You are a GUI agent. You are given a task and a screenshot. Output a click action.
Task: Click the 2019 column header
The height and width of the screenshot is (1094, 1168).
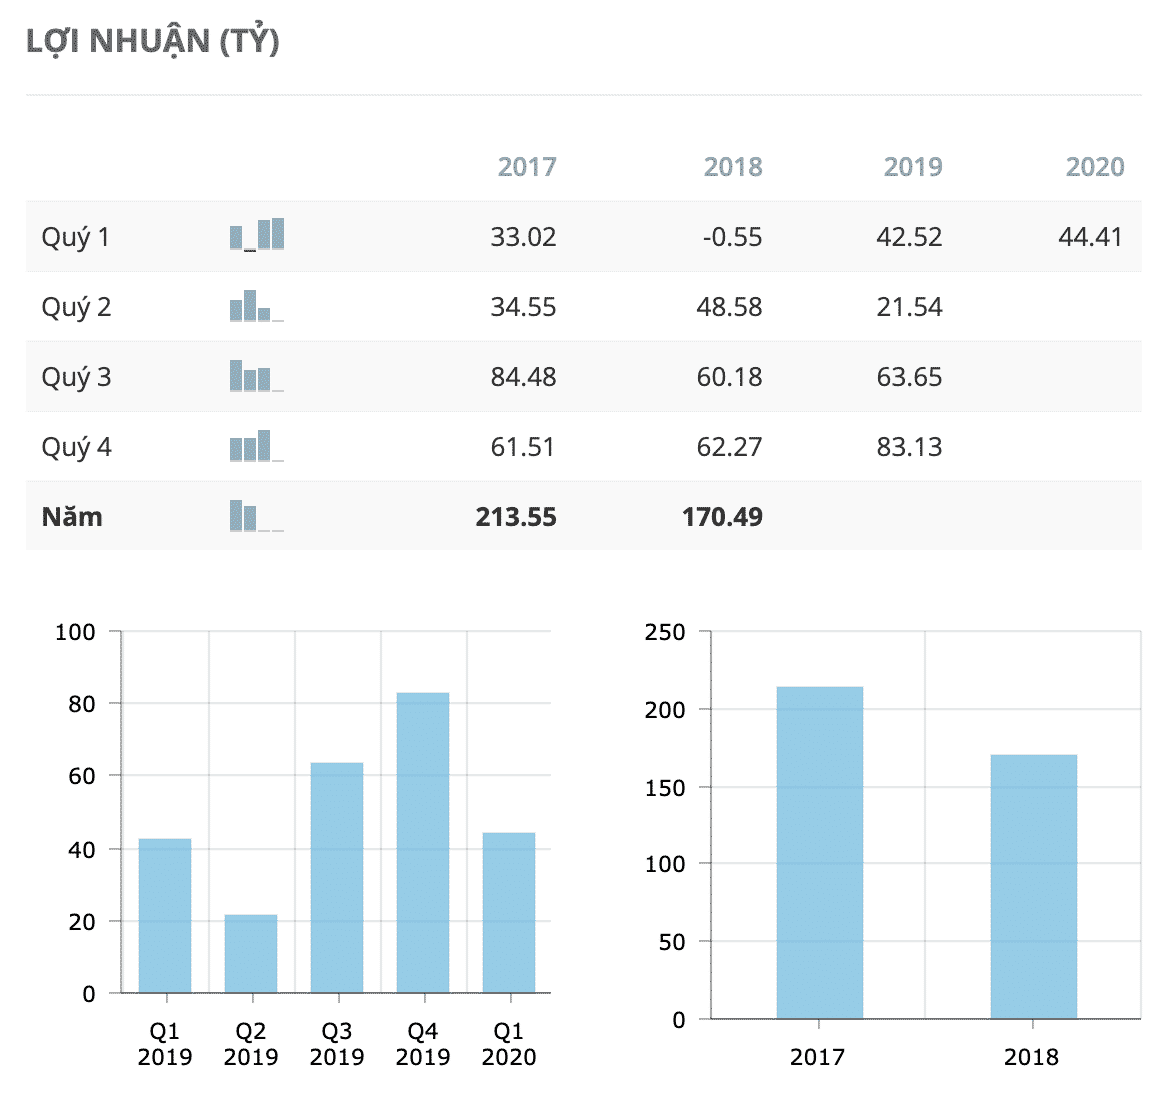[913, 167]
